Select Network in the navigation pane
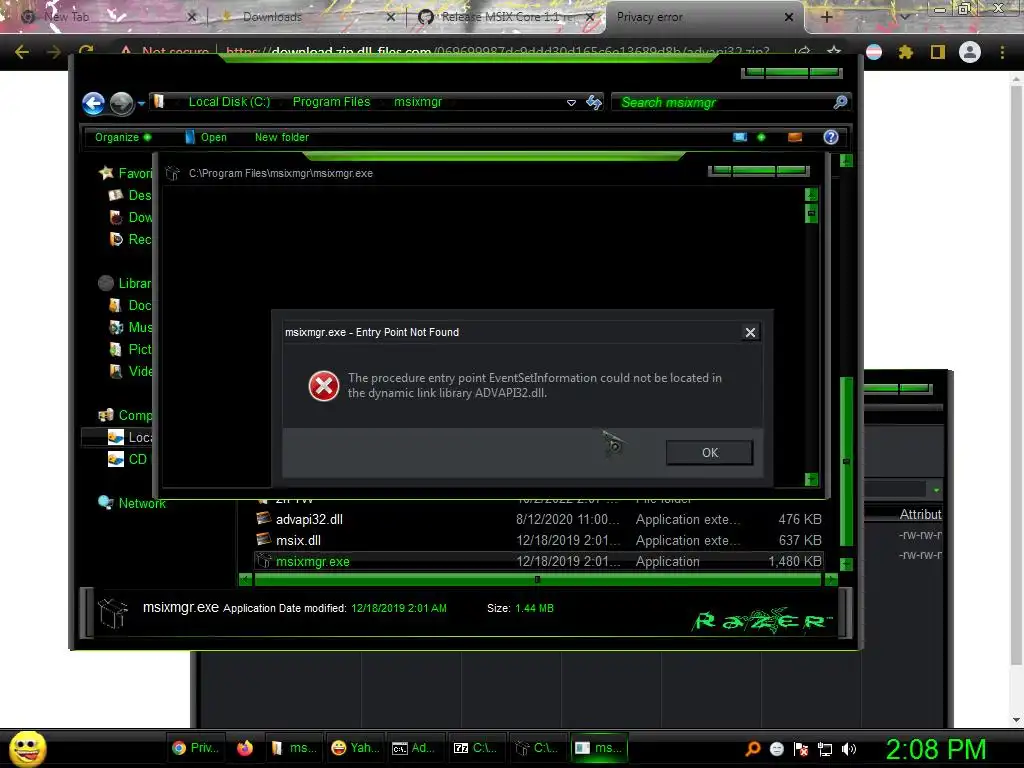The image size is (1024, 768). (132, 503)
